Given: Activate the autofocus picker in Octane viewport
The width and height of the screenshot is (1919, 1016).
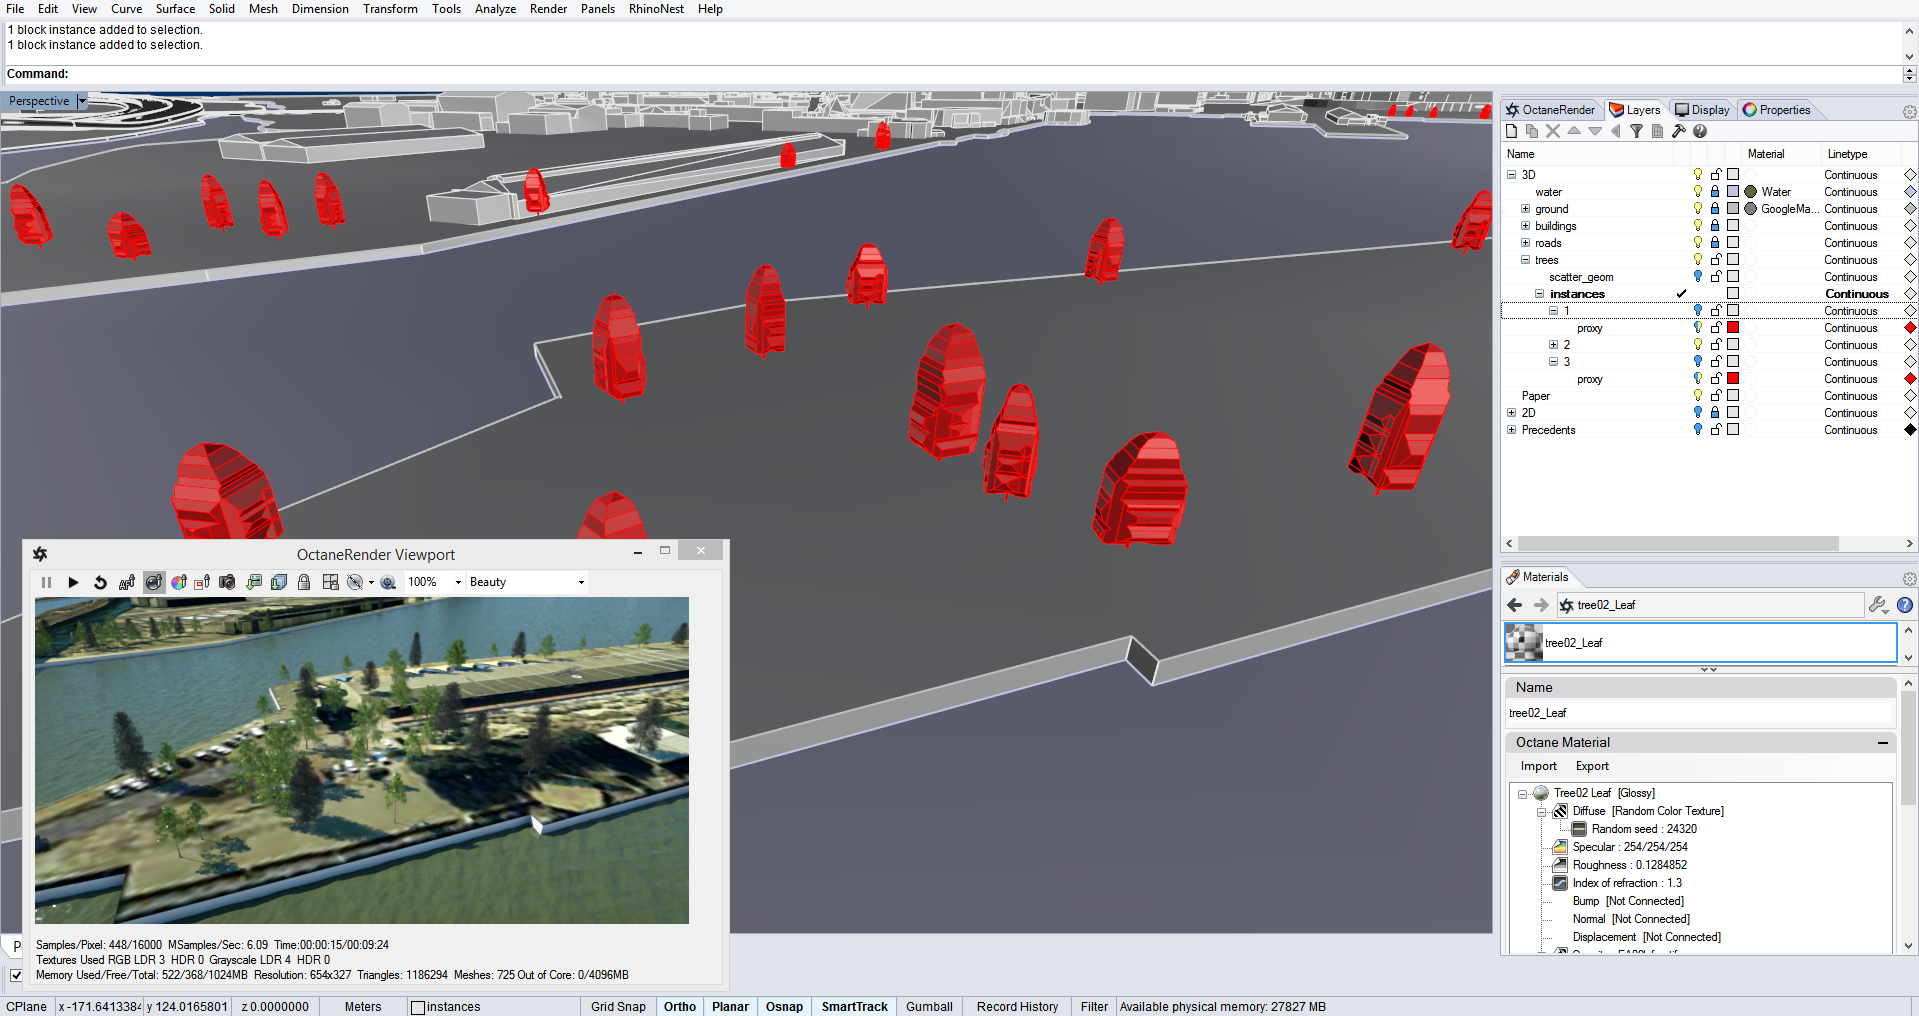Looking at the screenshot, I should [x=127, y=582].
